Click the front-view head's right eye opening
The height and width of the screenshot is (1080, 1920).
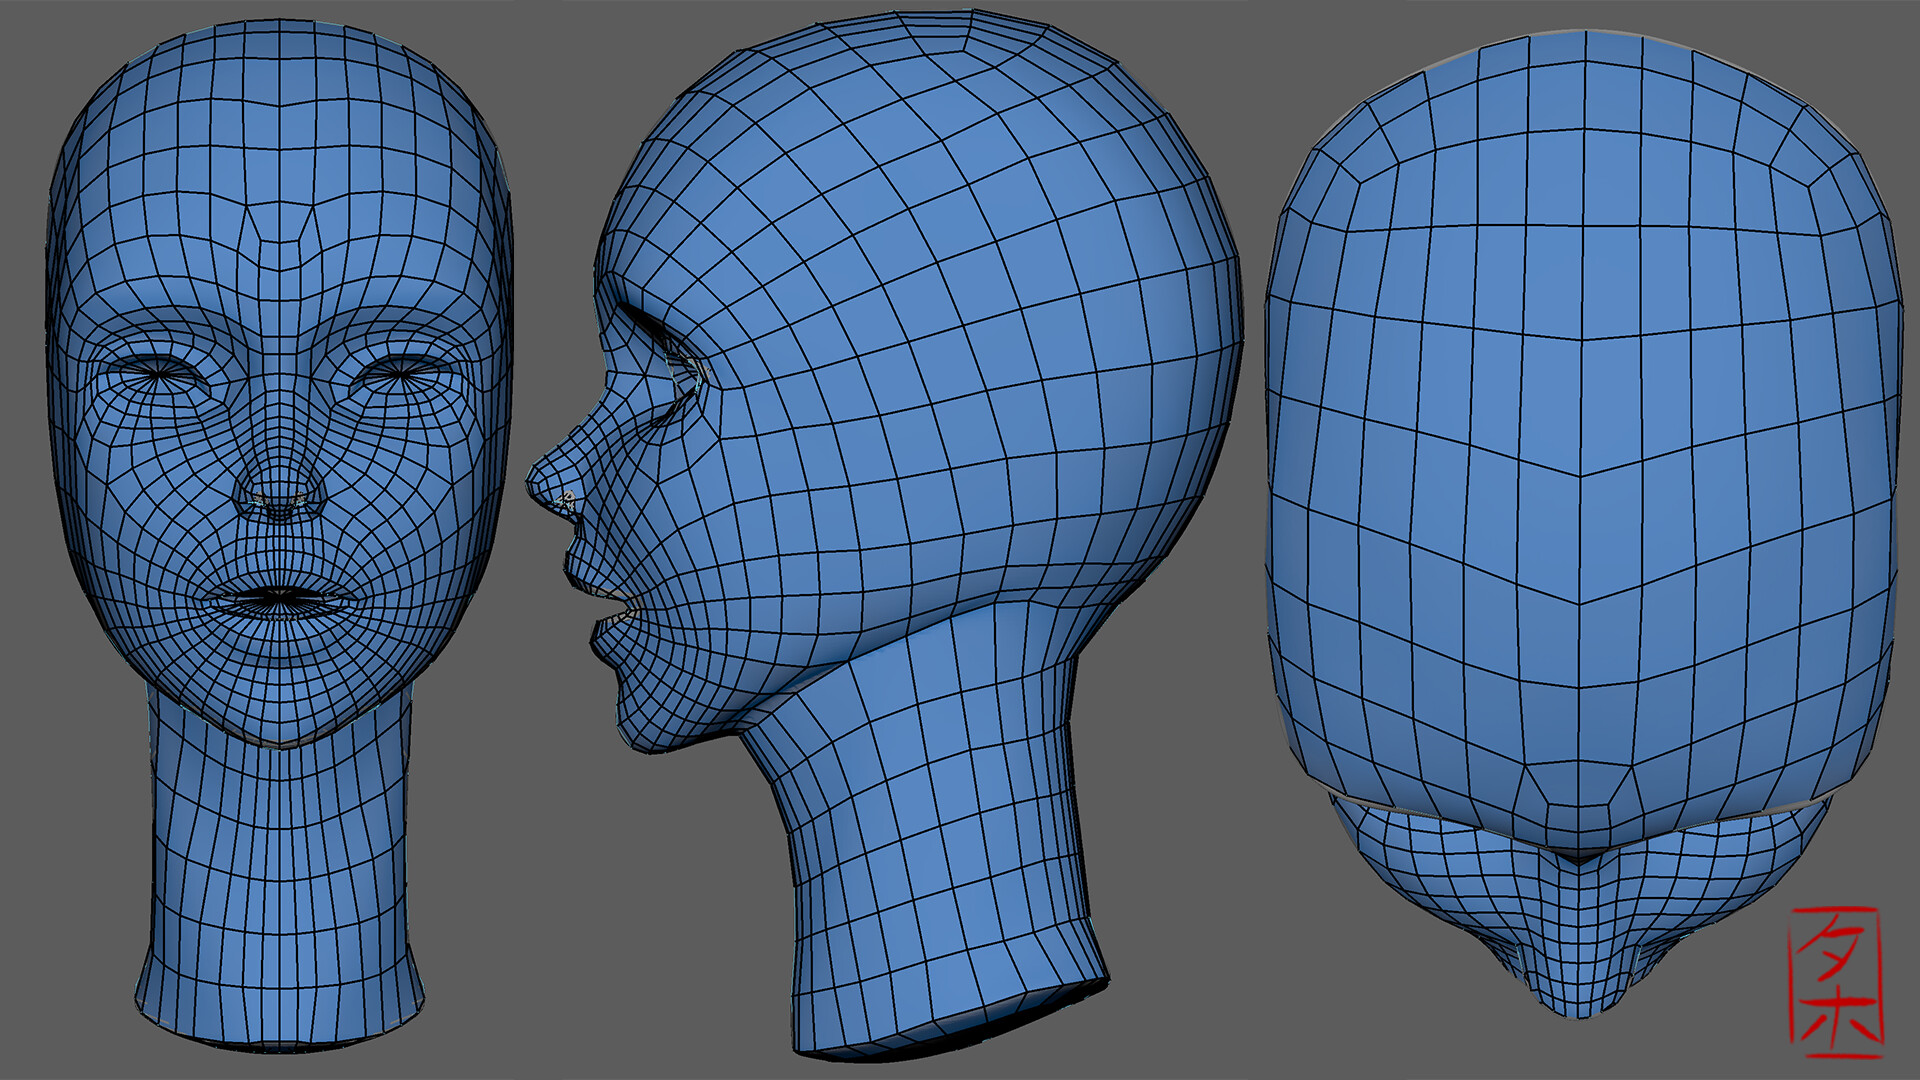pos(402,375)
